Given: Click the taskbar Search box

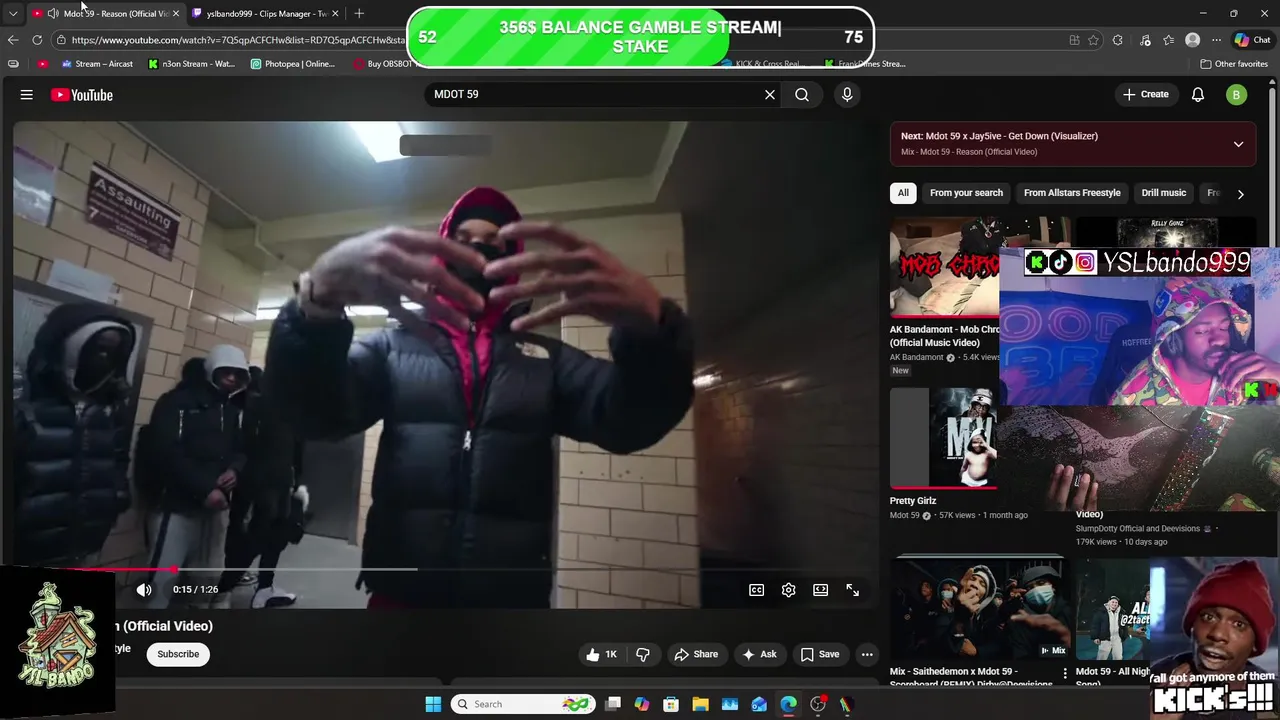Looking at the screenshot, I should 523,704.
